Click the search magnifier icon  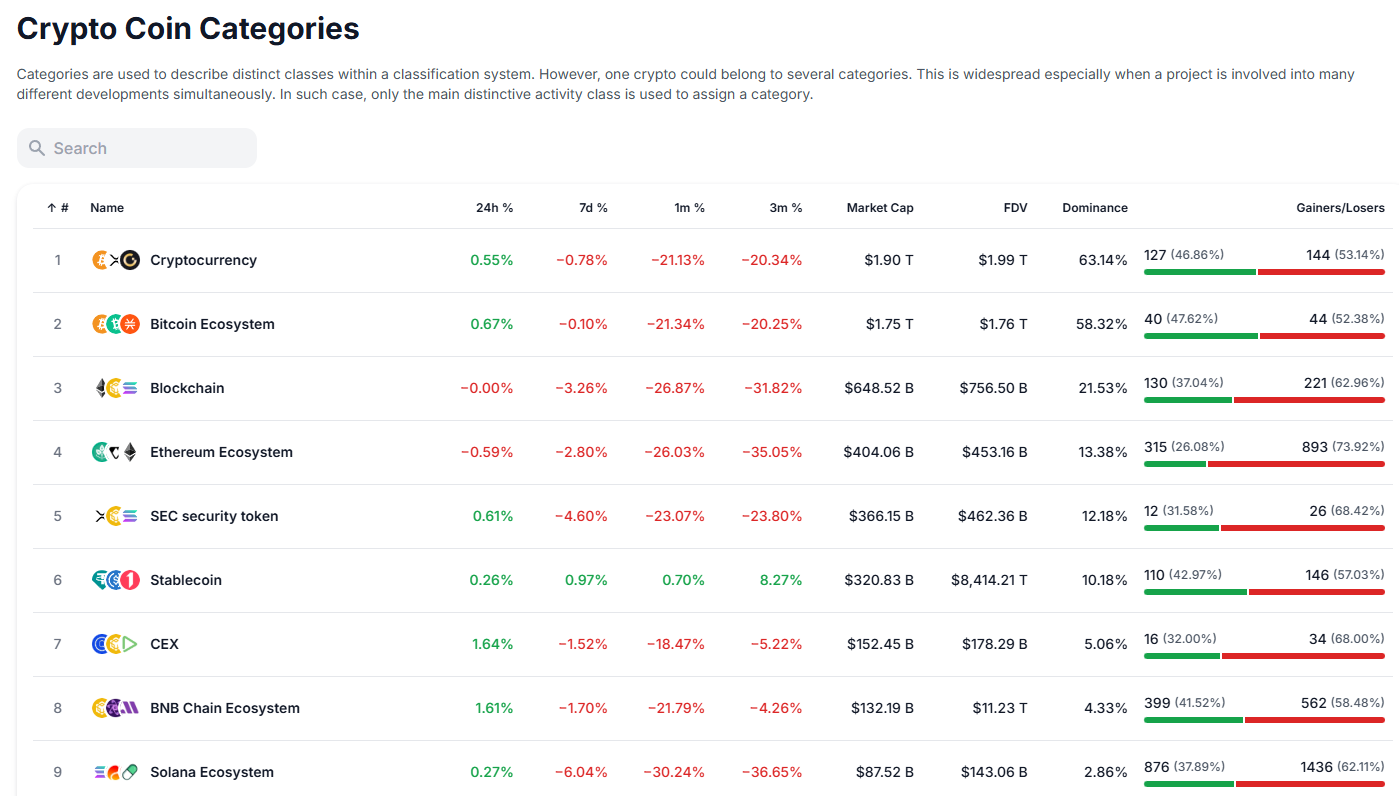(37, 148)
